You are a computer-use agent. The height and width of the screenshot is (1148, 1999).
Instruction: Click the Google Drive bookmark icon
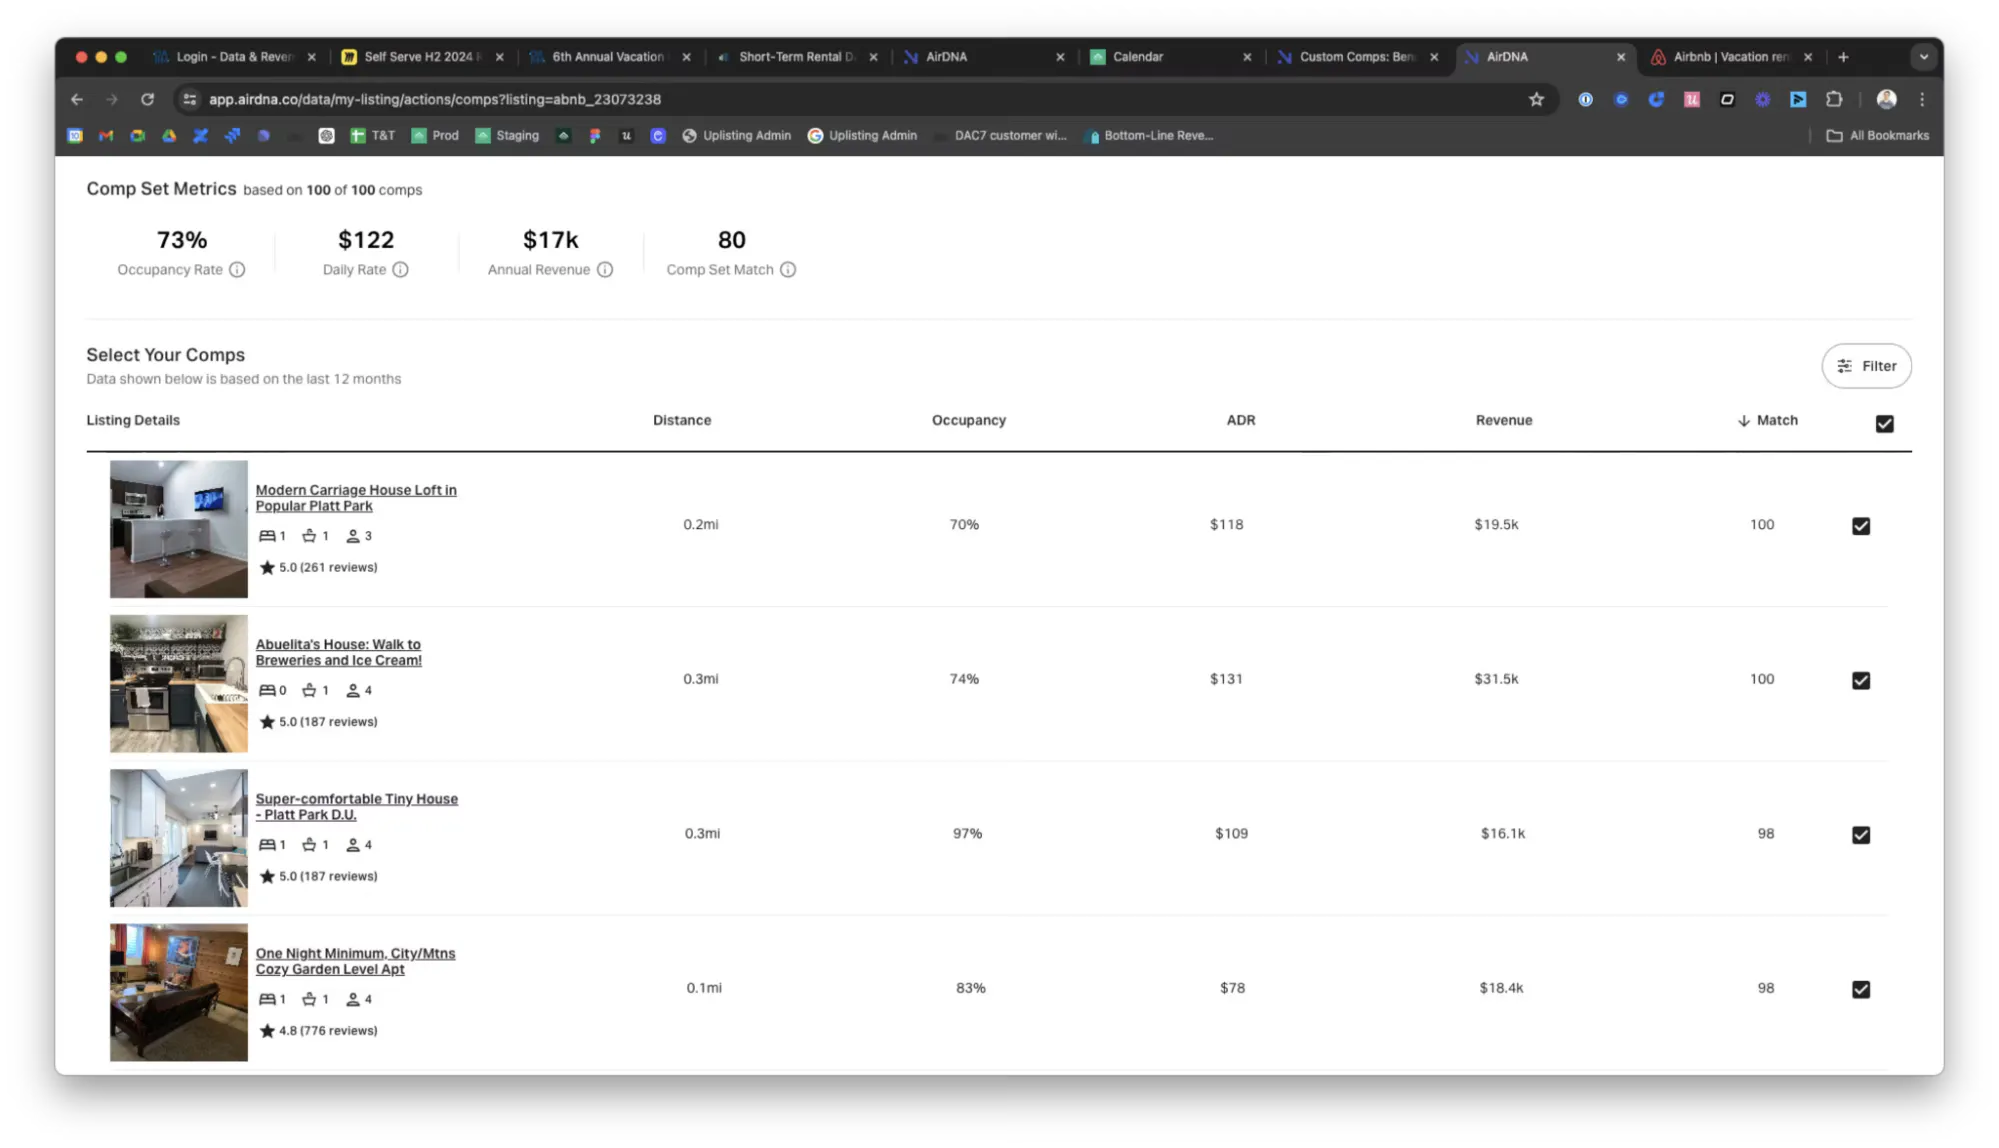169,136
